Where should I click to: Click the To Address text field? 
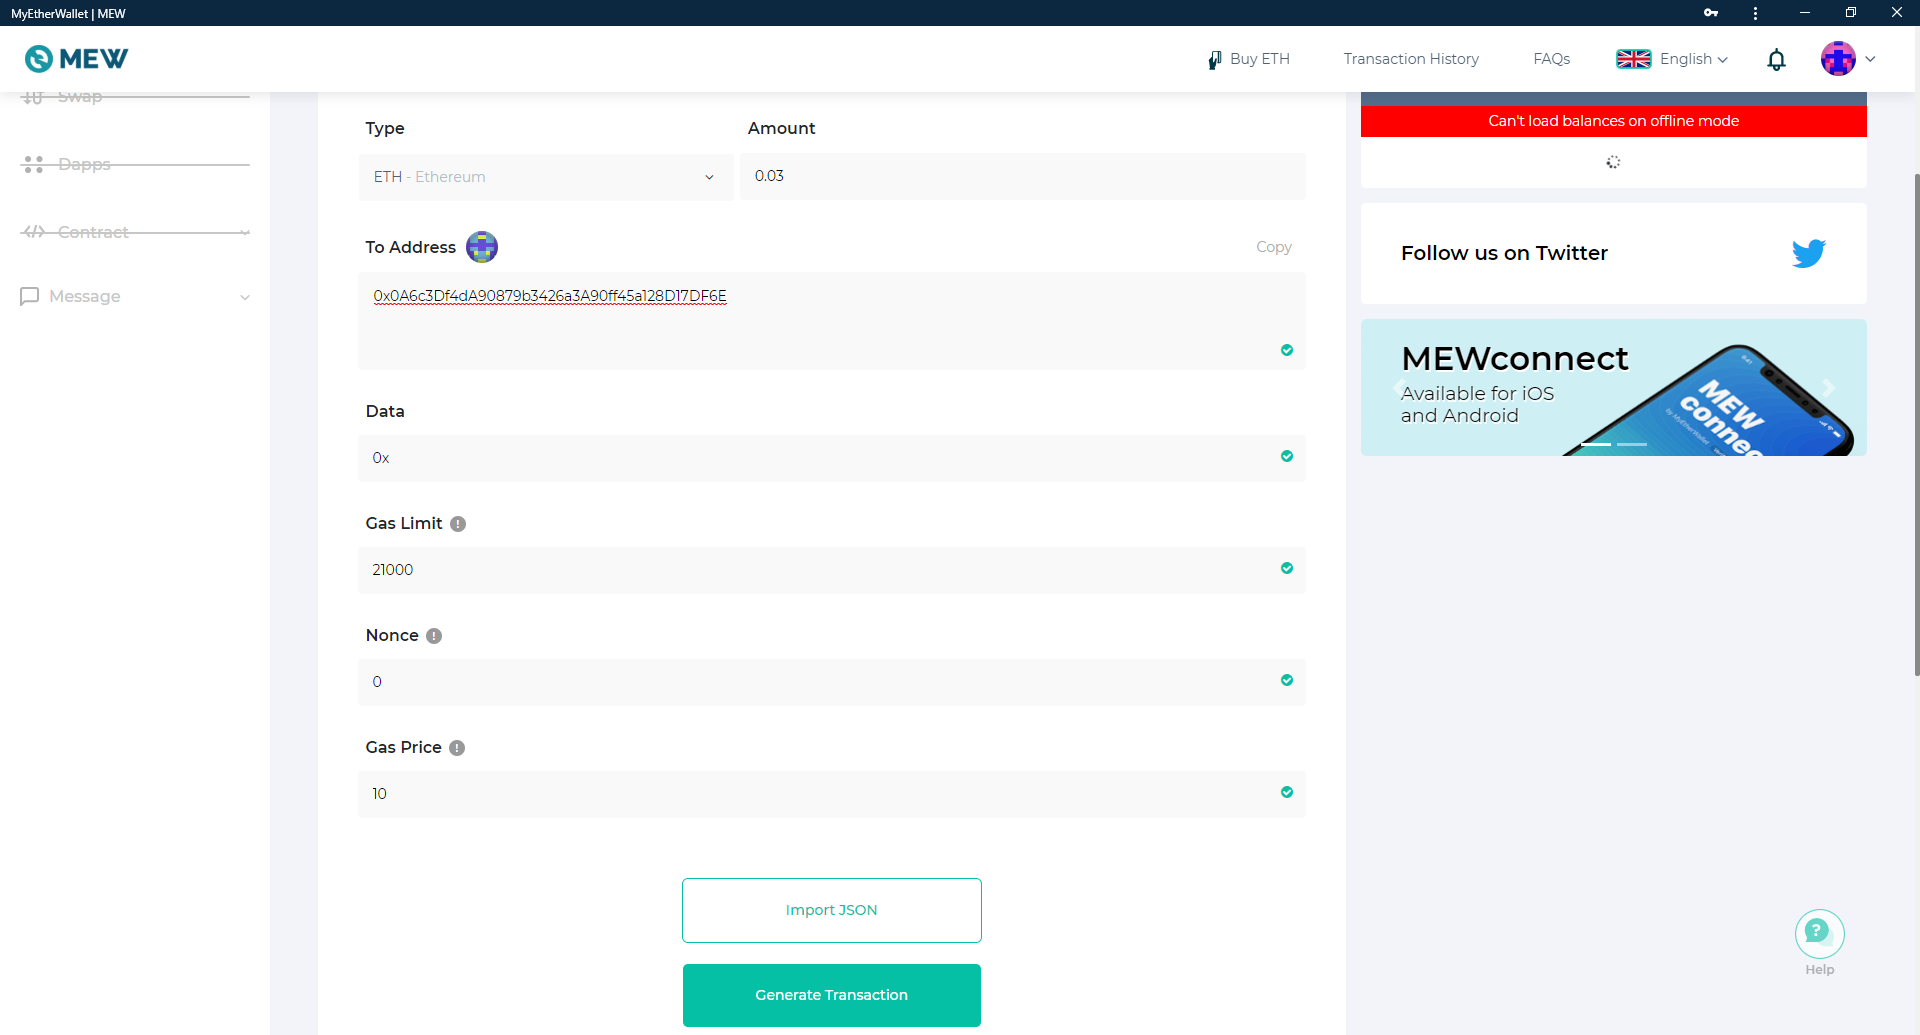pyautogui.click(x=832, y=321)
